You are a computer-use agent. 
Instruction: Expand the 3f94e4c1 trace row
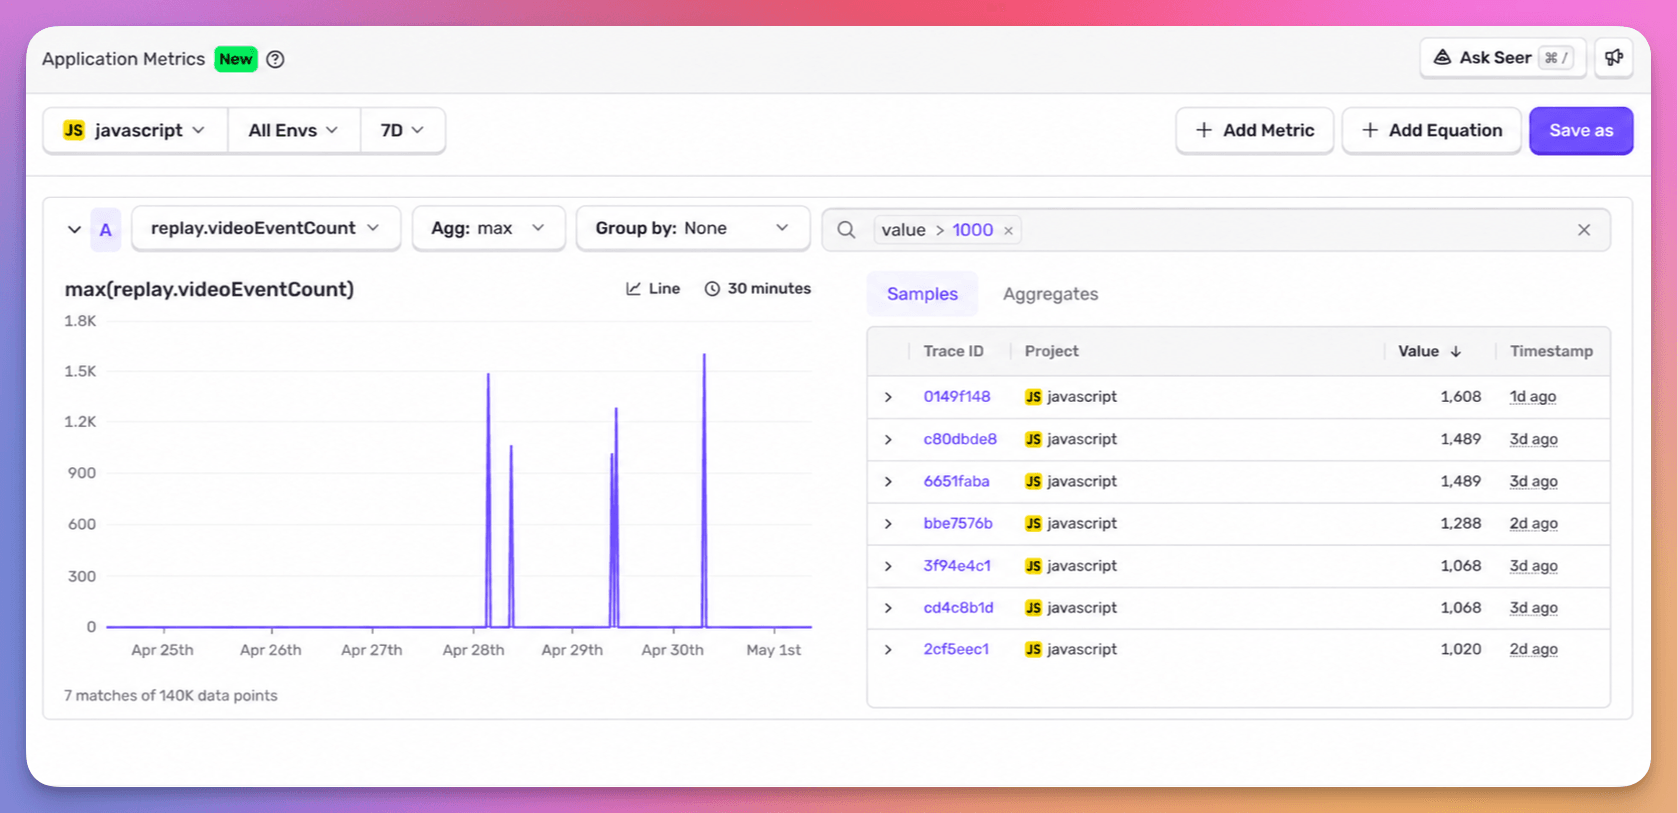tap(888, 566)
